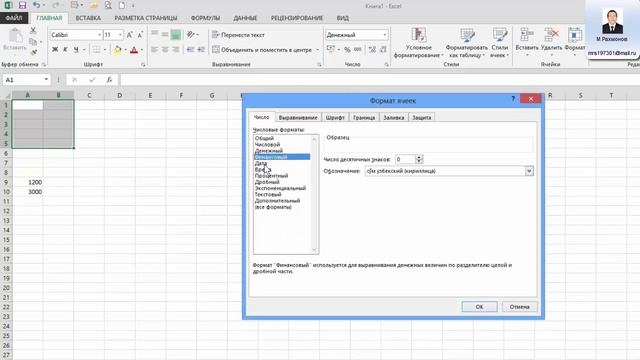Click the accounting currency format icon
Viewport: 640px width, 360px height.
point(331,50)
